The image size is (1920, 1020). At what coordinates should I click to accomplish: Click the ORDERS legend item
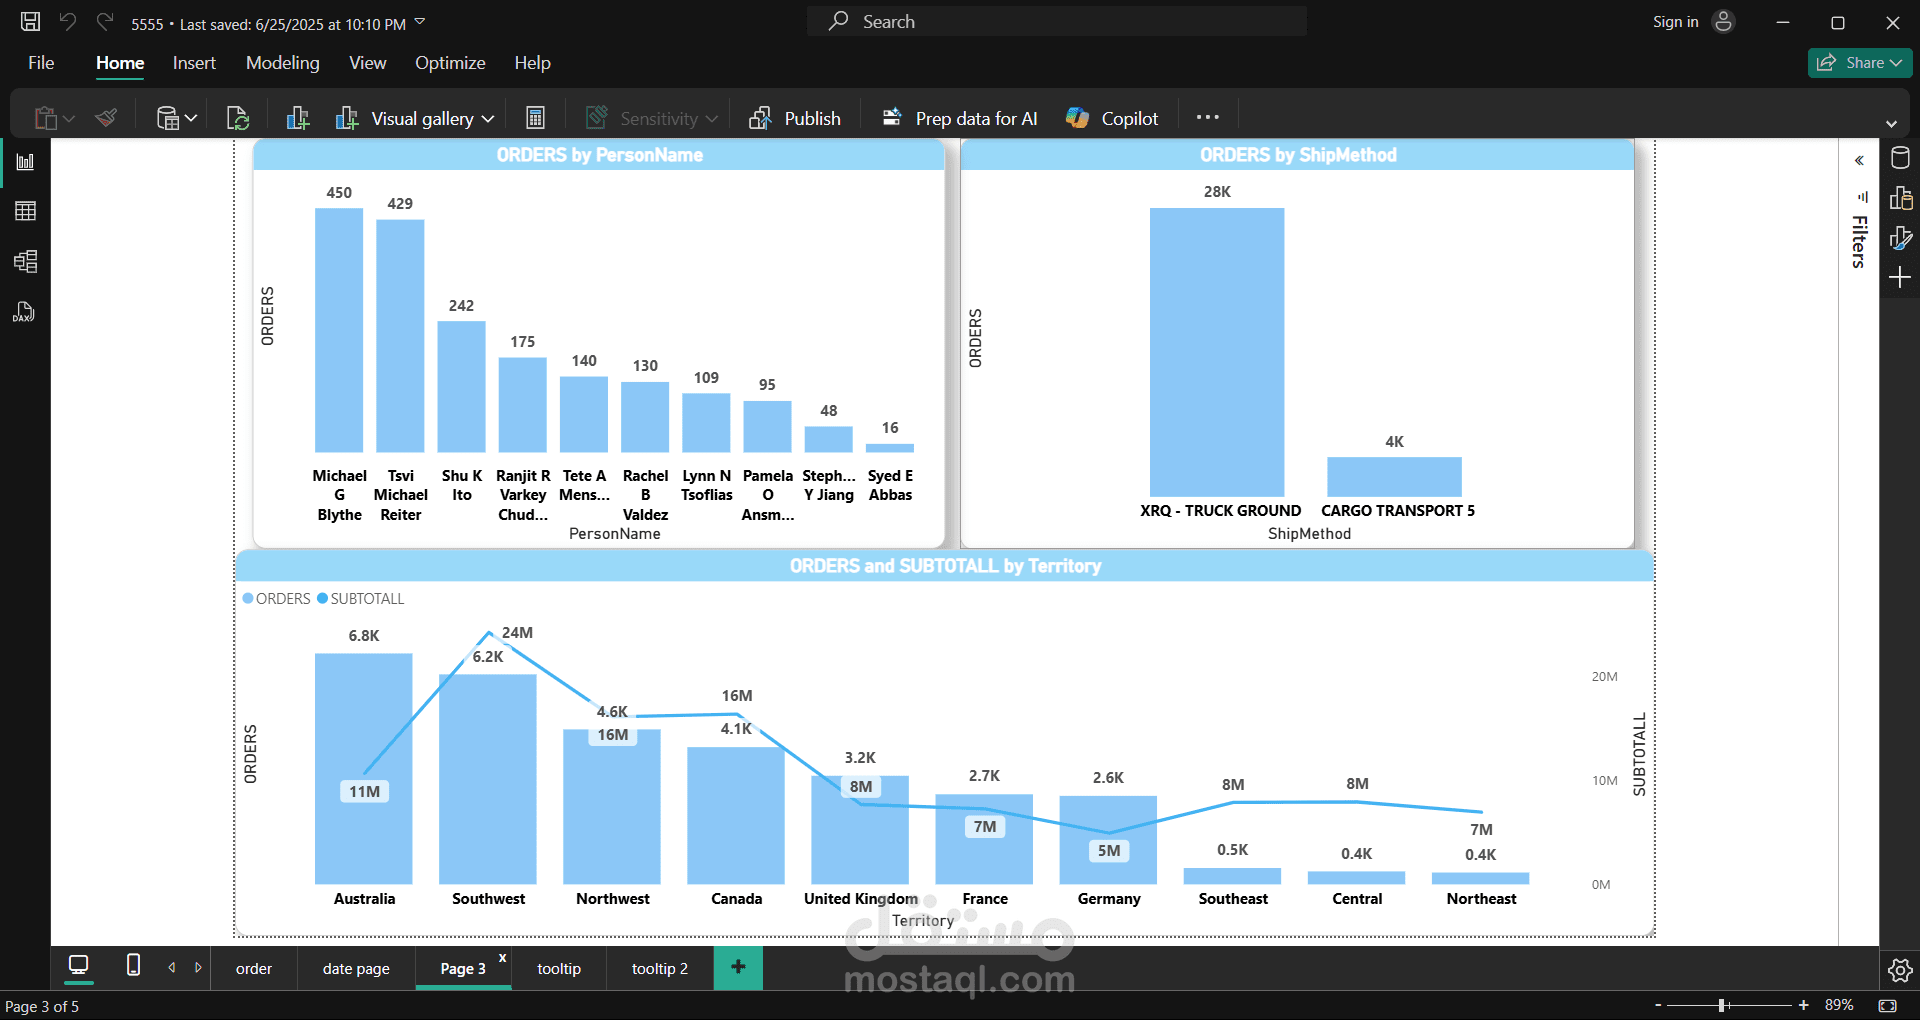(x=277, y=598)
